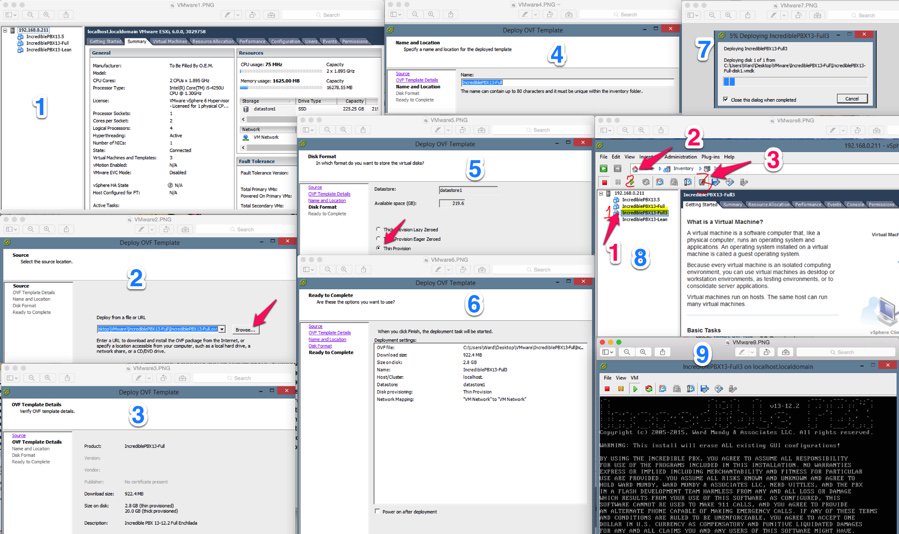This screenshot has height=534, width=899.
Task: Click horizontal scrollbar under the Storage list
Action: tap(269, 119)
